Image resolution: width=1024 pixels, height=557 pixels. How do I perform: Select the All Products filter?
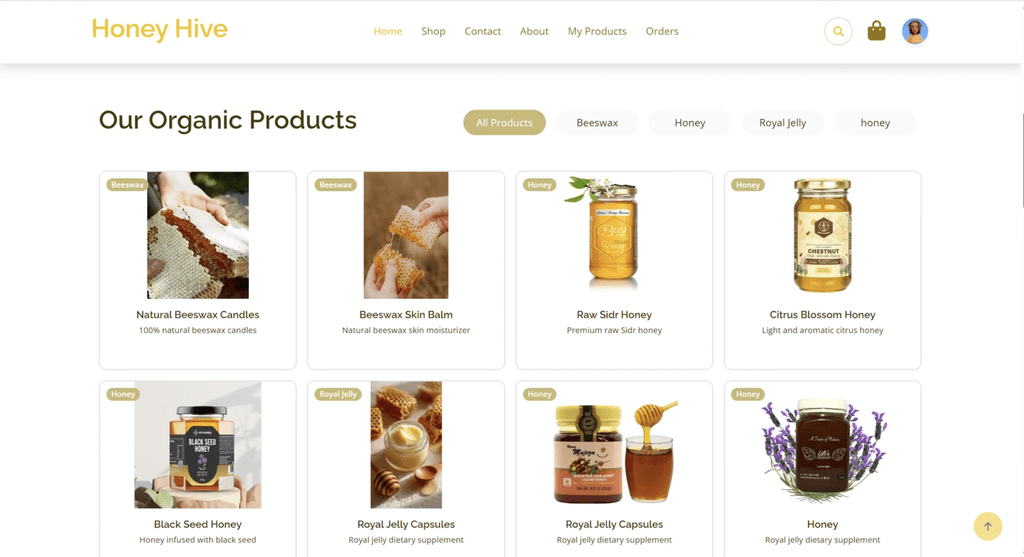(x=504, y=123)
